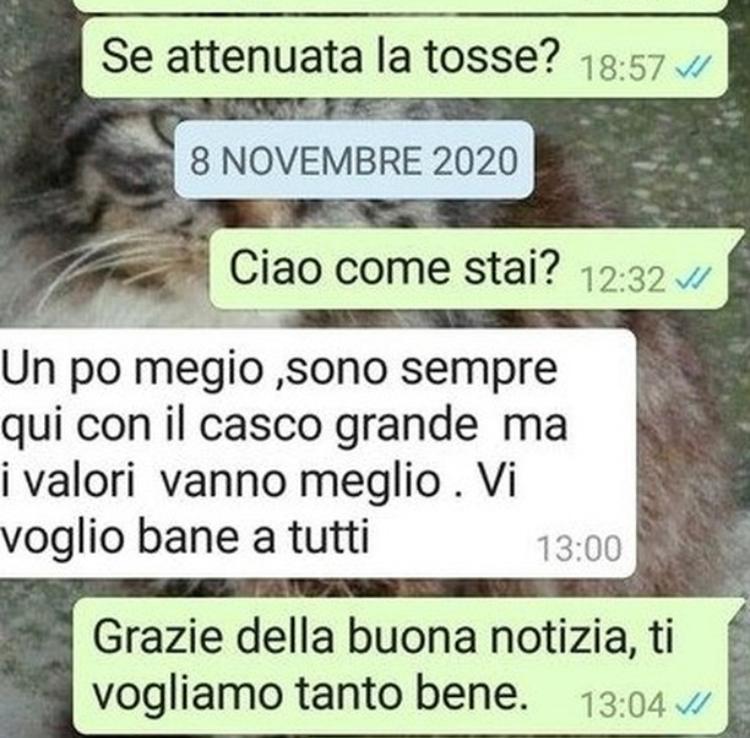Click the pointed tail of "Ciao come stai?" bubble
The width and height of the screenshot is (750, 738).
tap(734, 237)
